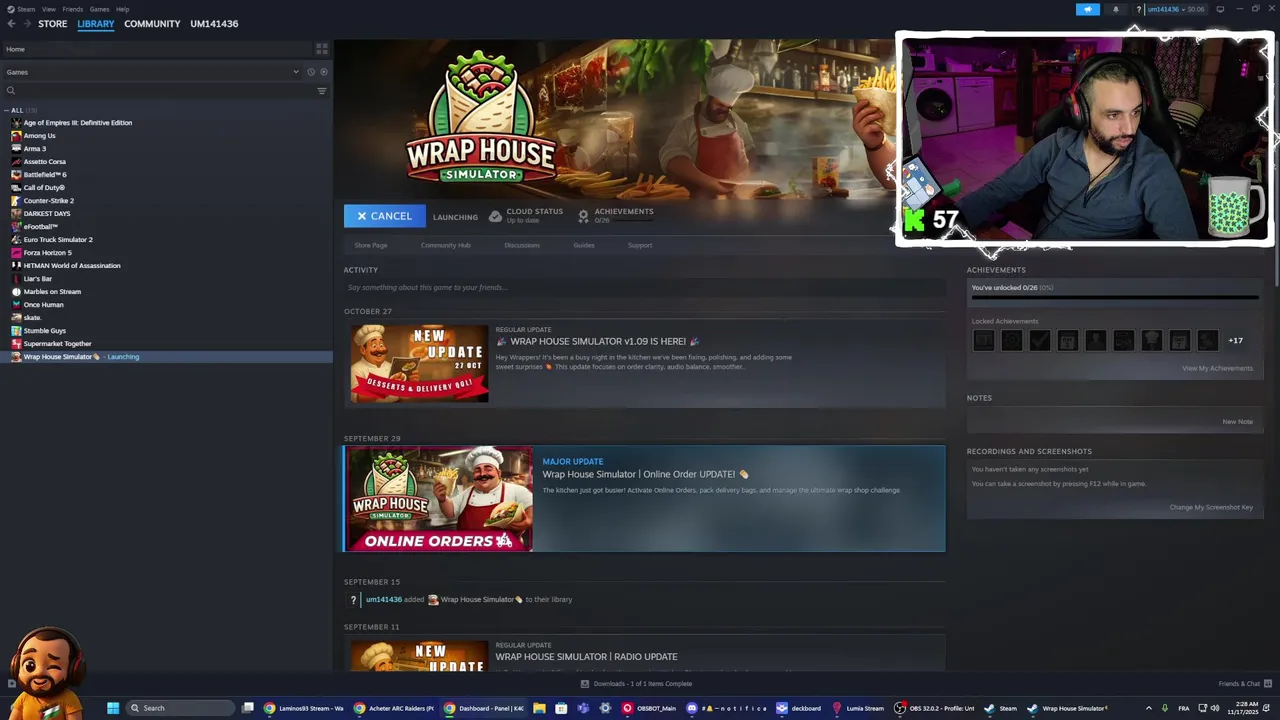
Task: Go back with the navigation arrow
Action: [11, 24]
